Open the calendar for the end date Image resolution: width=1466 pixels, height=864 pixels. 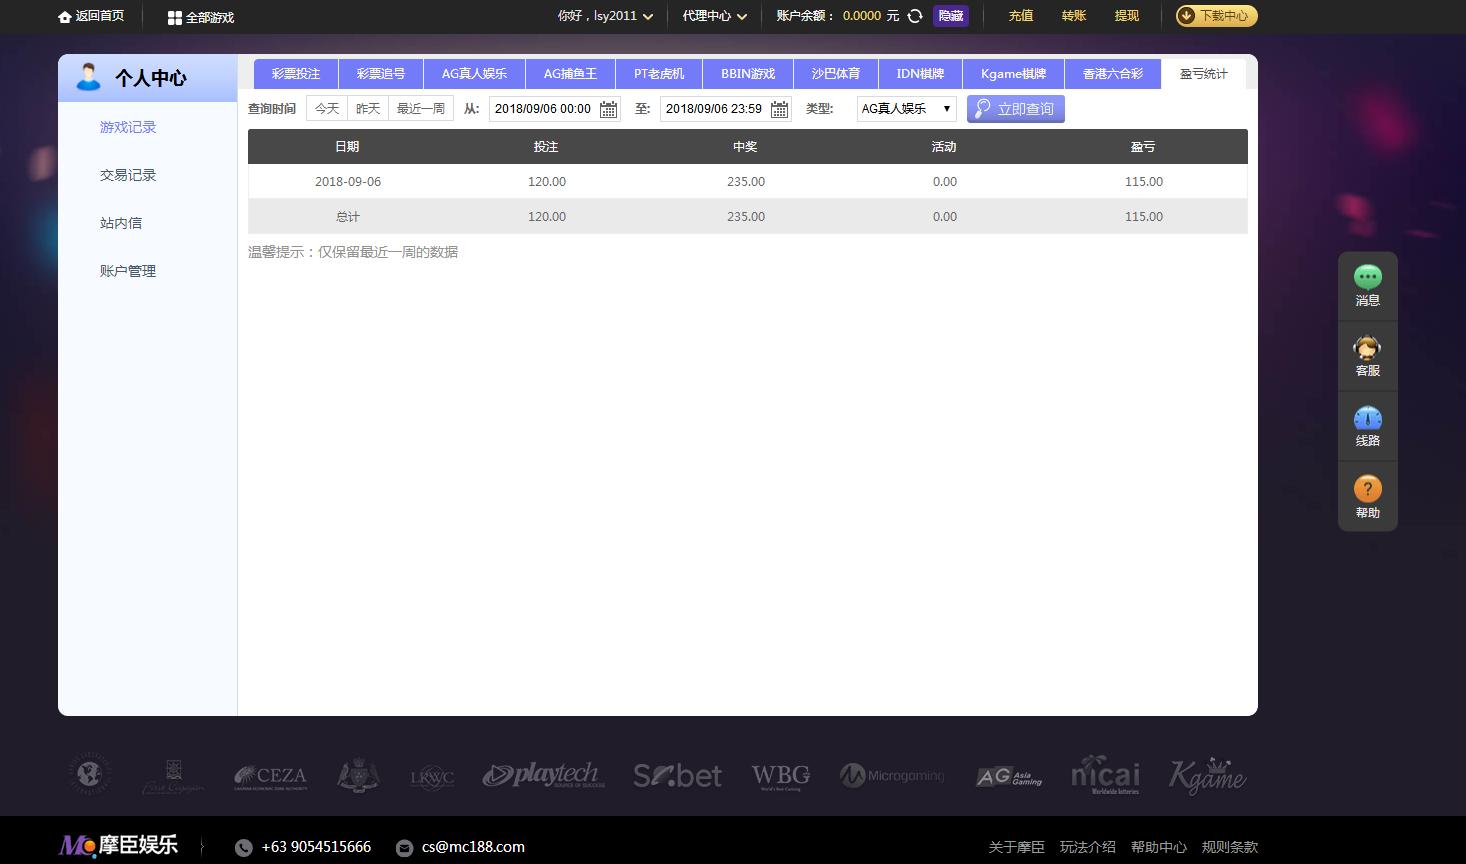pyautogui.click(x=778, y=109)
